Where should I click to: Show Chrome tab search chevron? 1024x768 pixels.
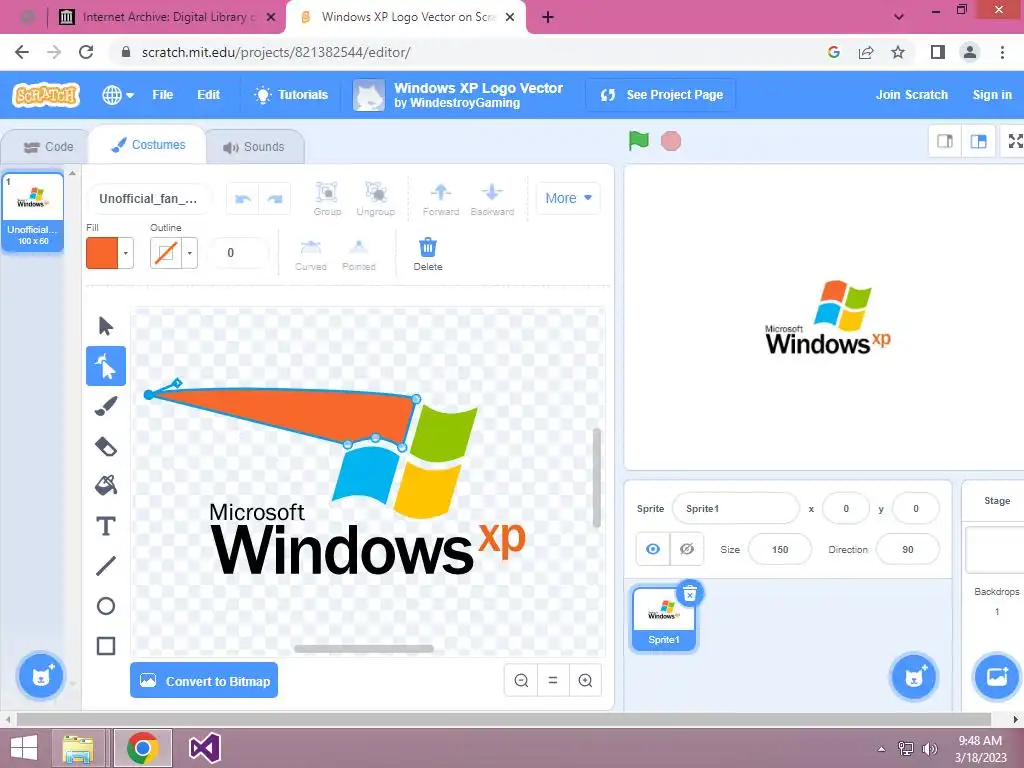point(899,17)
